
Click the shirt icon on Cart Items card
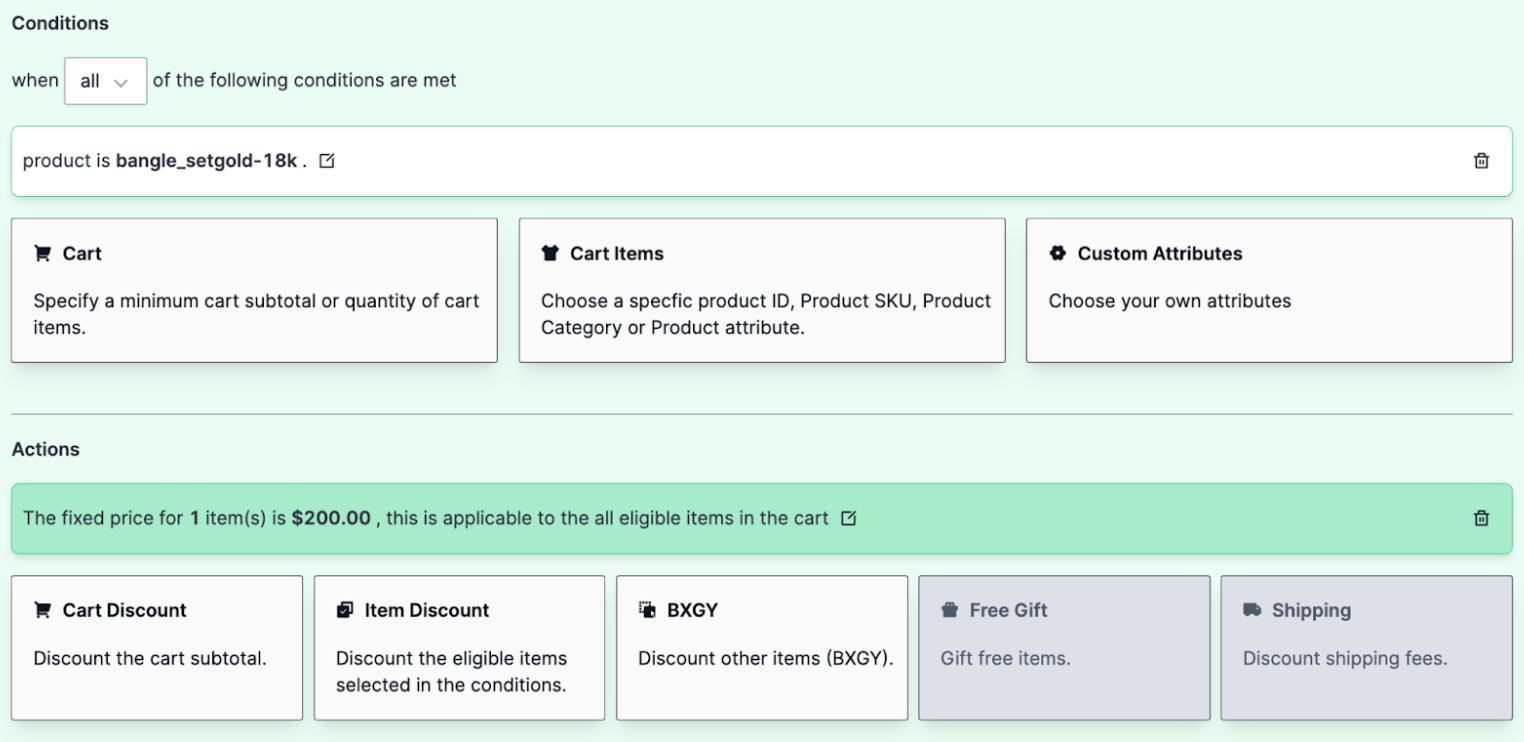click(550, 253)
